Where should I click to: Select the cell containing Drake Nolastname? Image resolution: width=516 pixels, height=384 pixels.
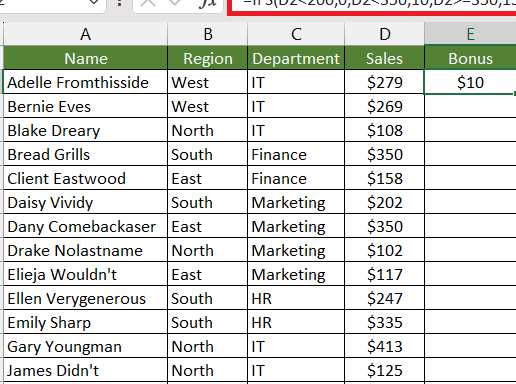point(85,250)
